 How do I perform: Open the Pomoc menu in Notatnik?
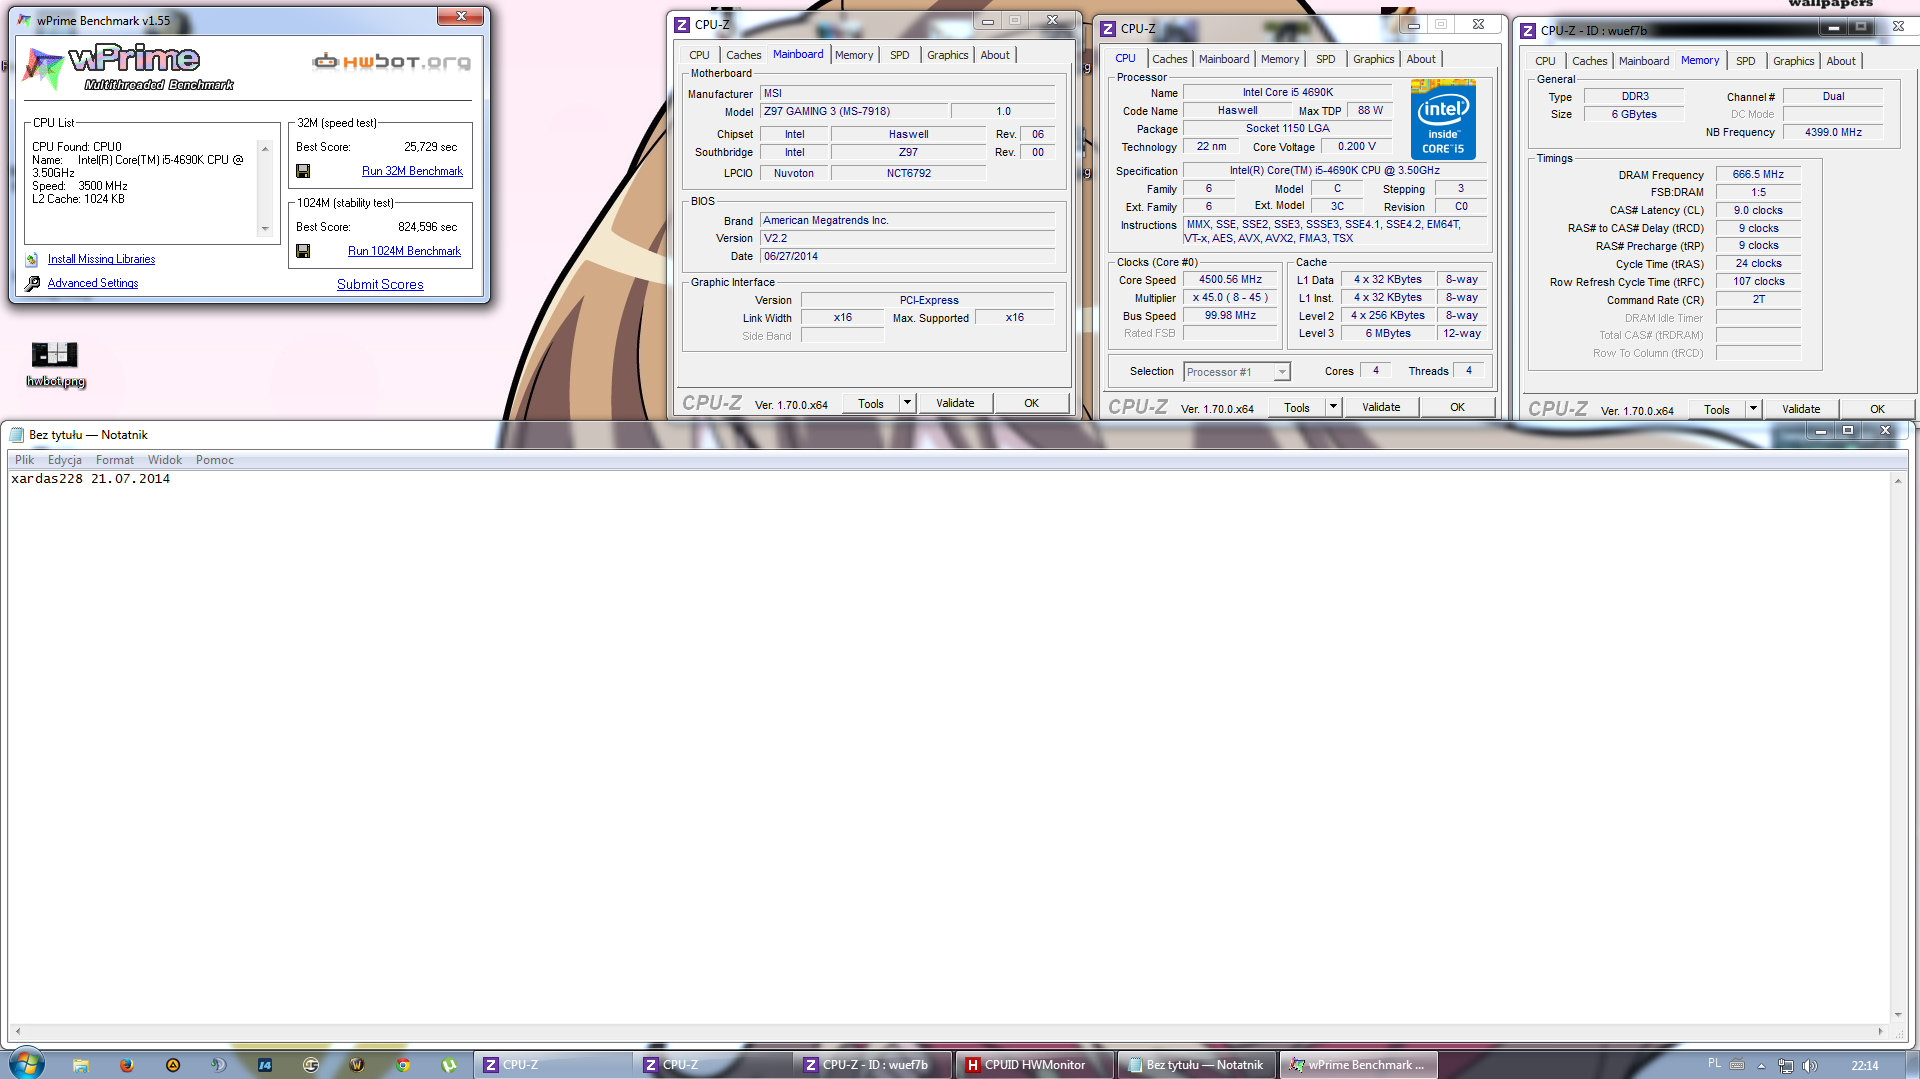click(215, 460)
